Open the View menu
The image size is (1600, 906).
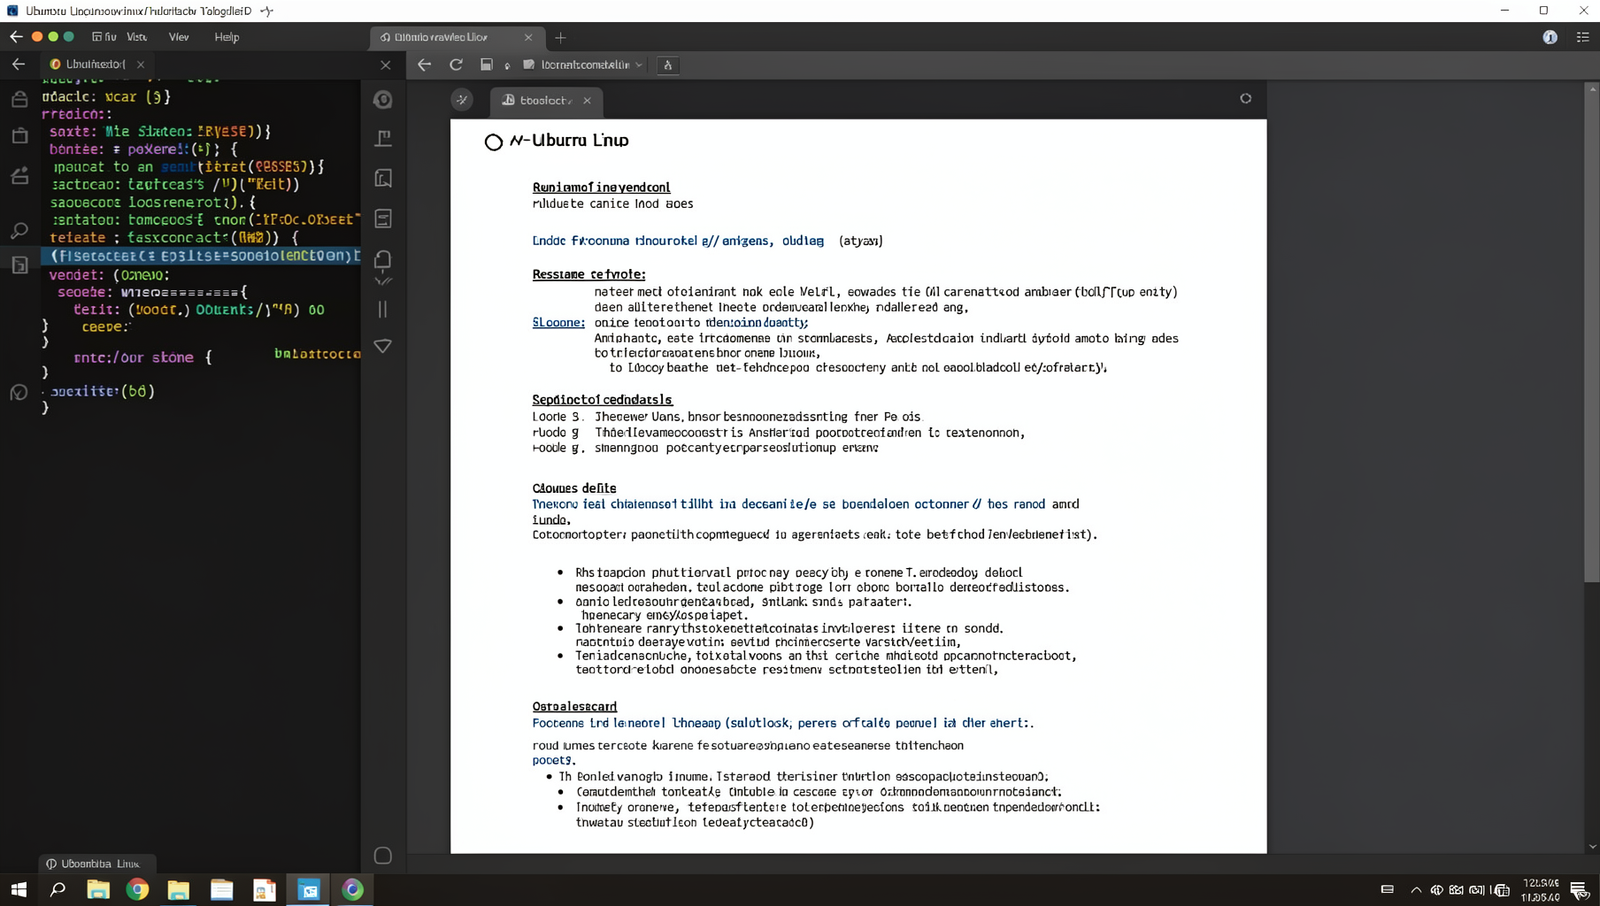(179, 37)
